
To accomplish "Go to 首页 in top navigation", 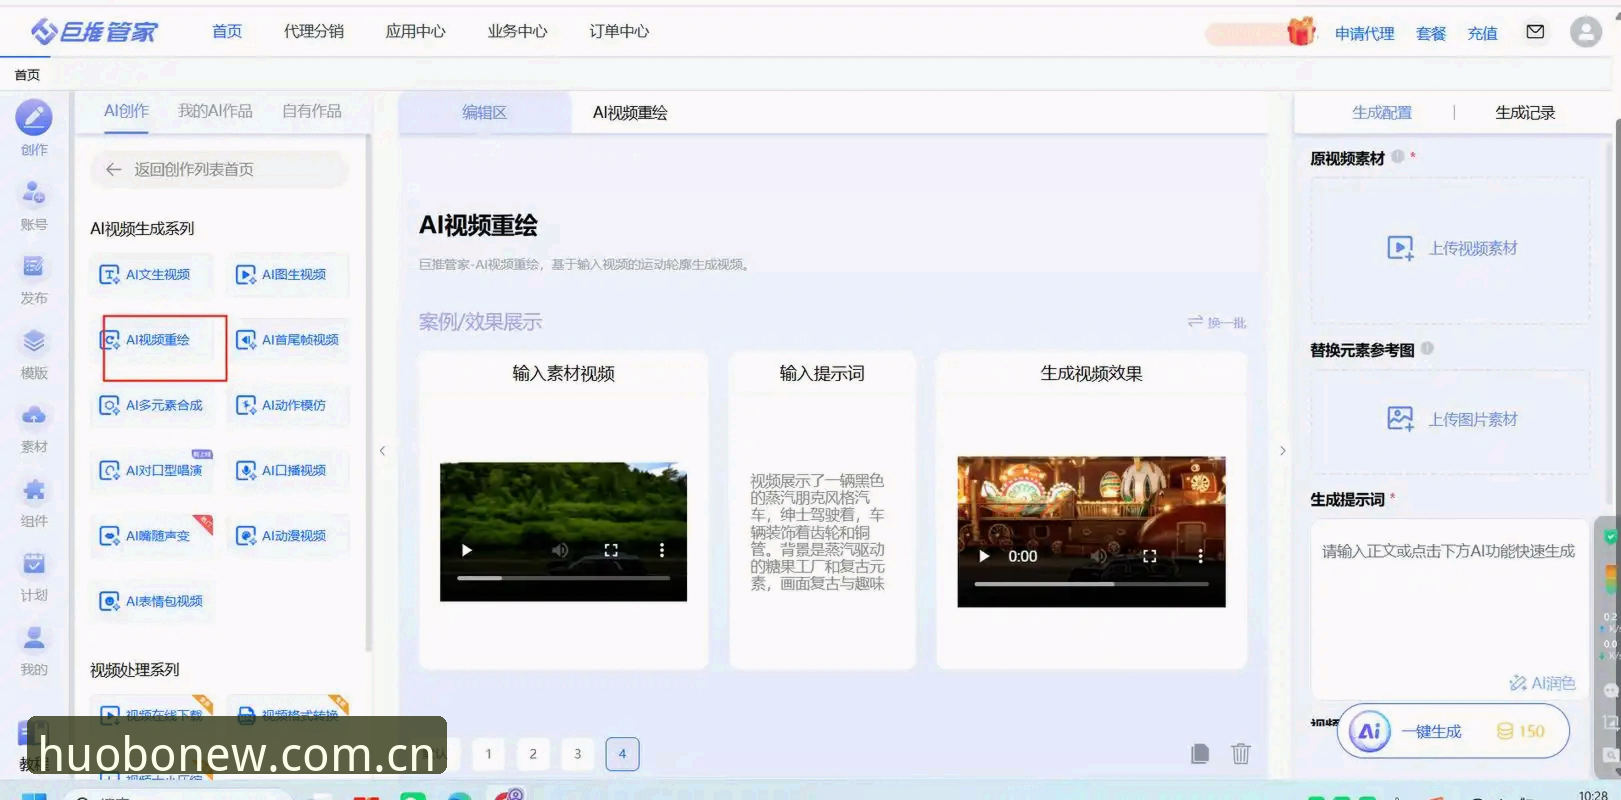I will tap(227, 31).
